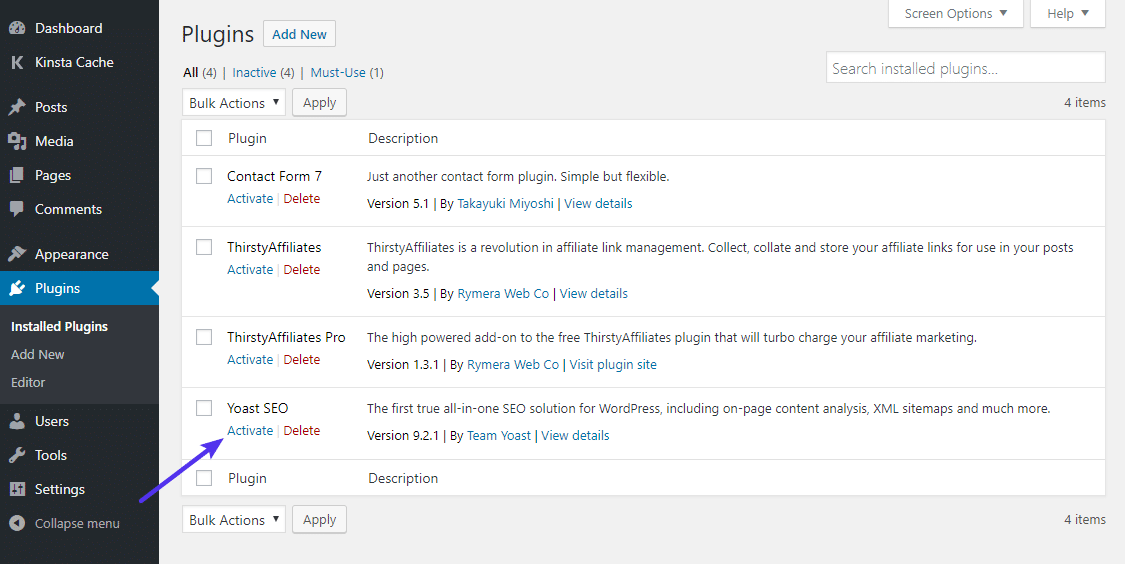Select the Yoast SEO plugin checkbox
Viewport: 1125px width, 564px height.
pos(204,408)
